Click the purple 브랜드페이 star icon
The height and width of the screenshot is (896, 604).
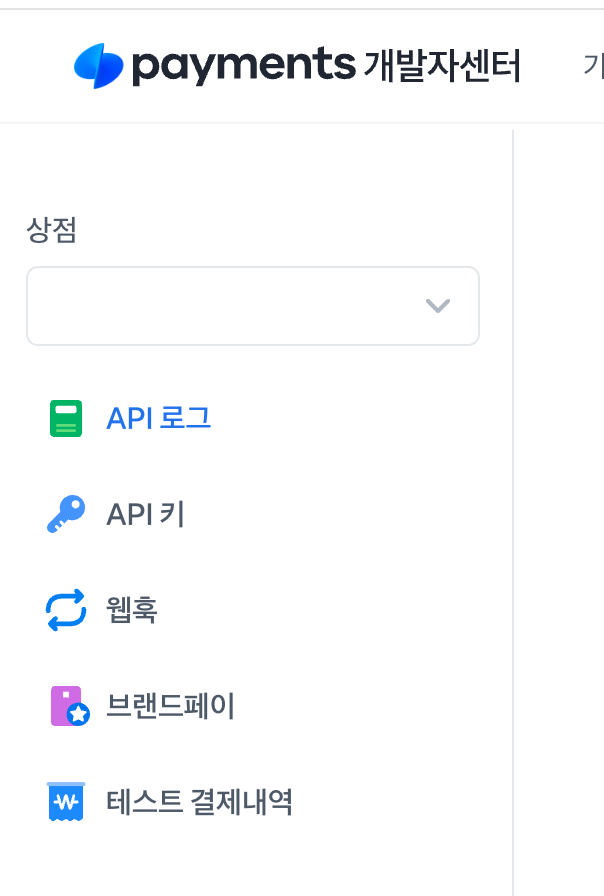(x=70, y=706)
